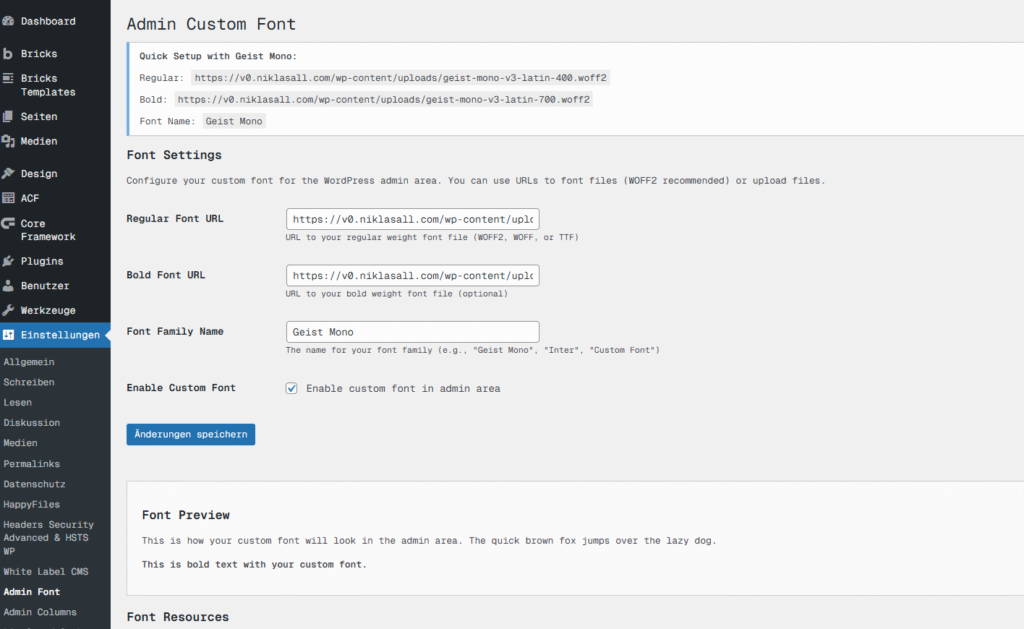The width and height of the screenshot is (1024, 629).
Task: Select the ACF icon in sidebar
Action: [9, 199]
